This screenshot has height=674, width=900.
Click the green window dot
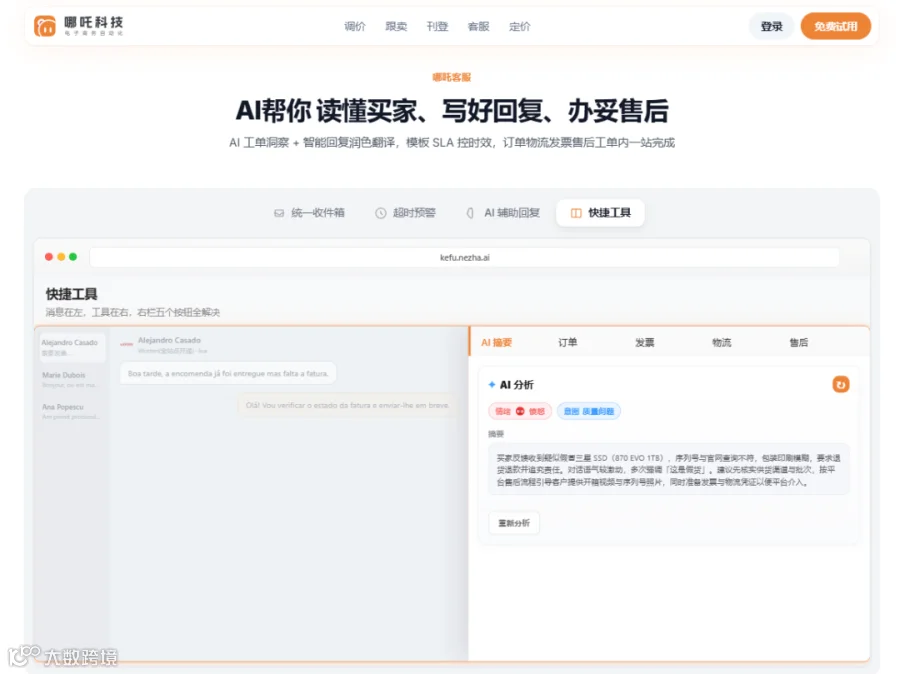pos(73,257)
